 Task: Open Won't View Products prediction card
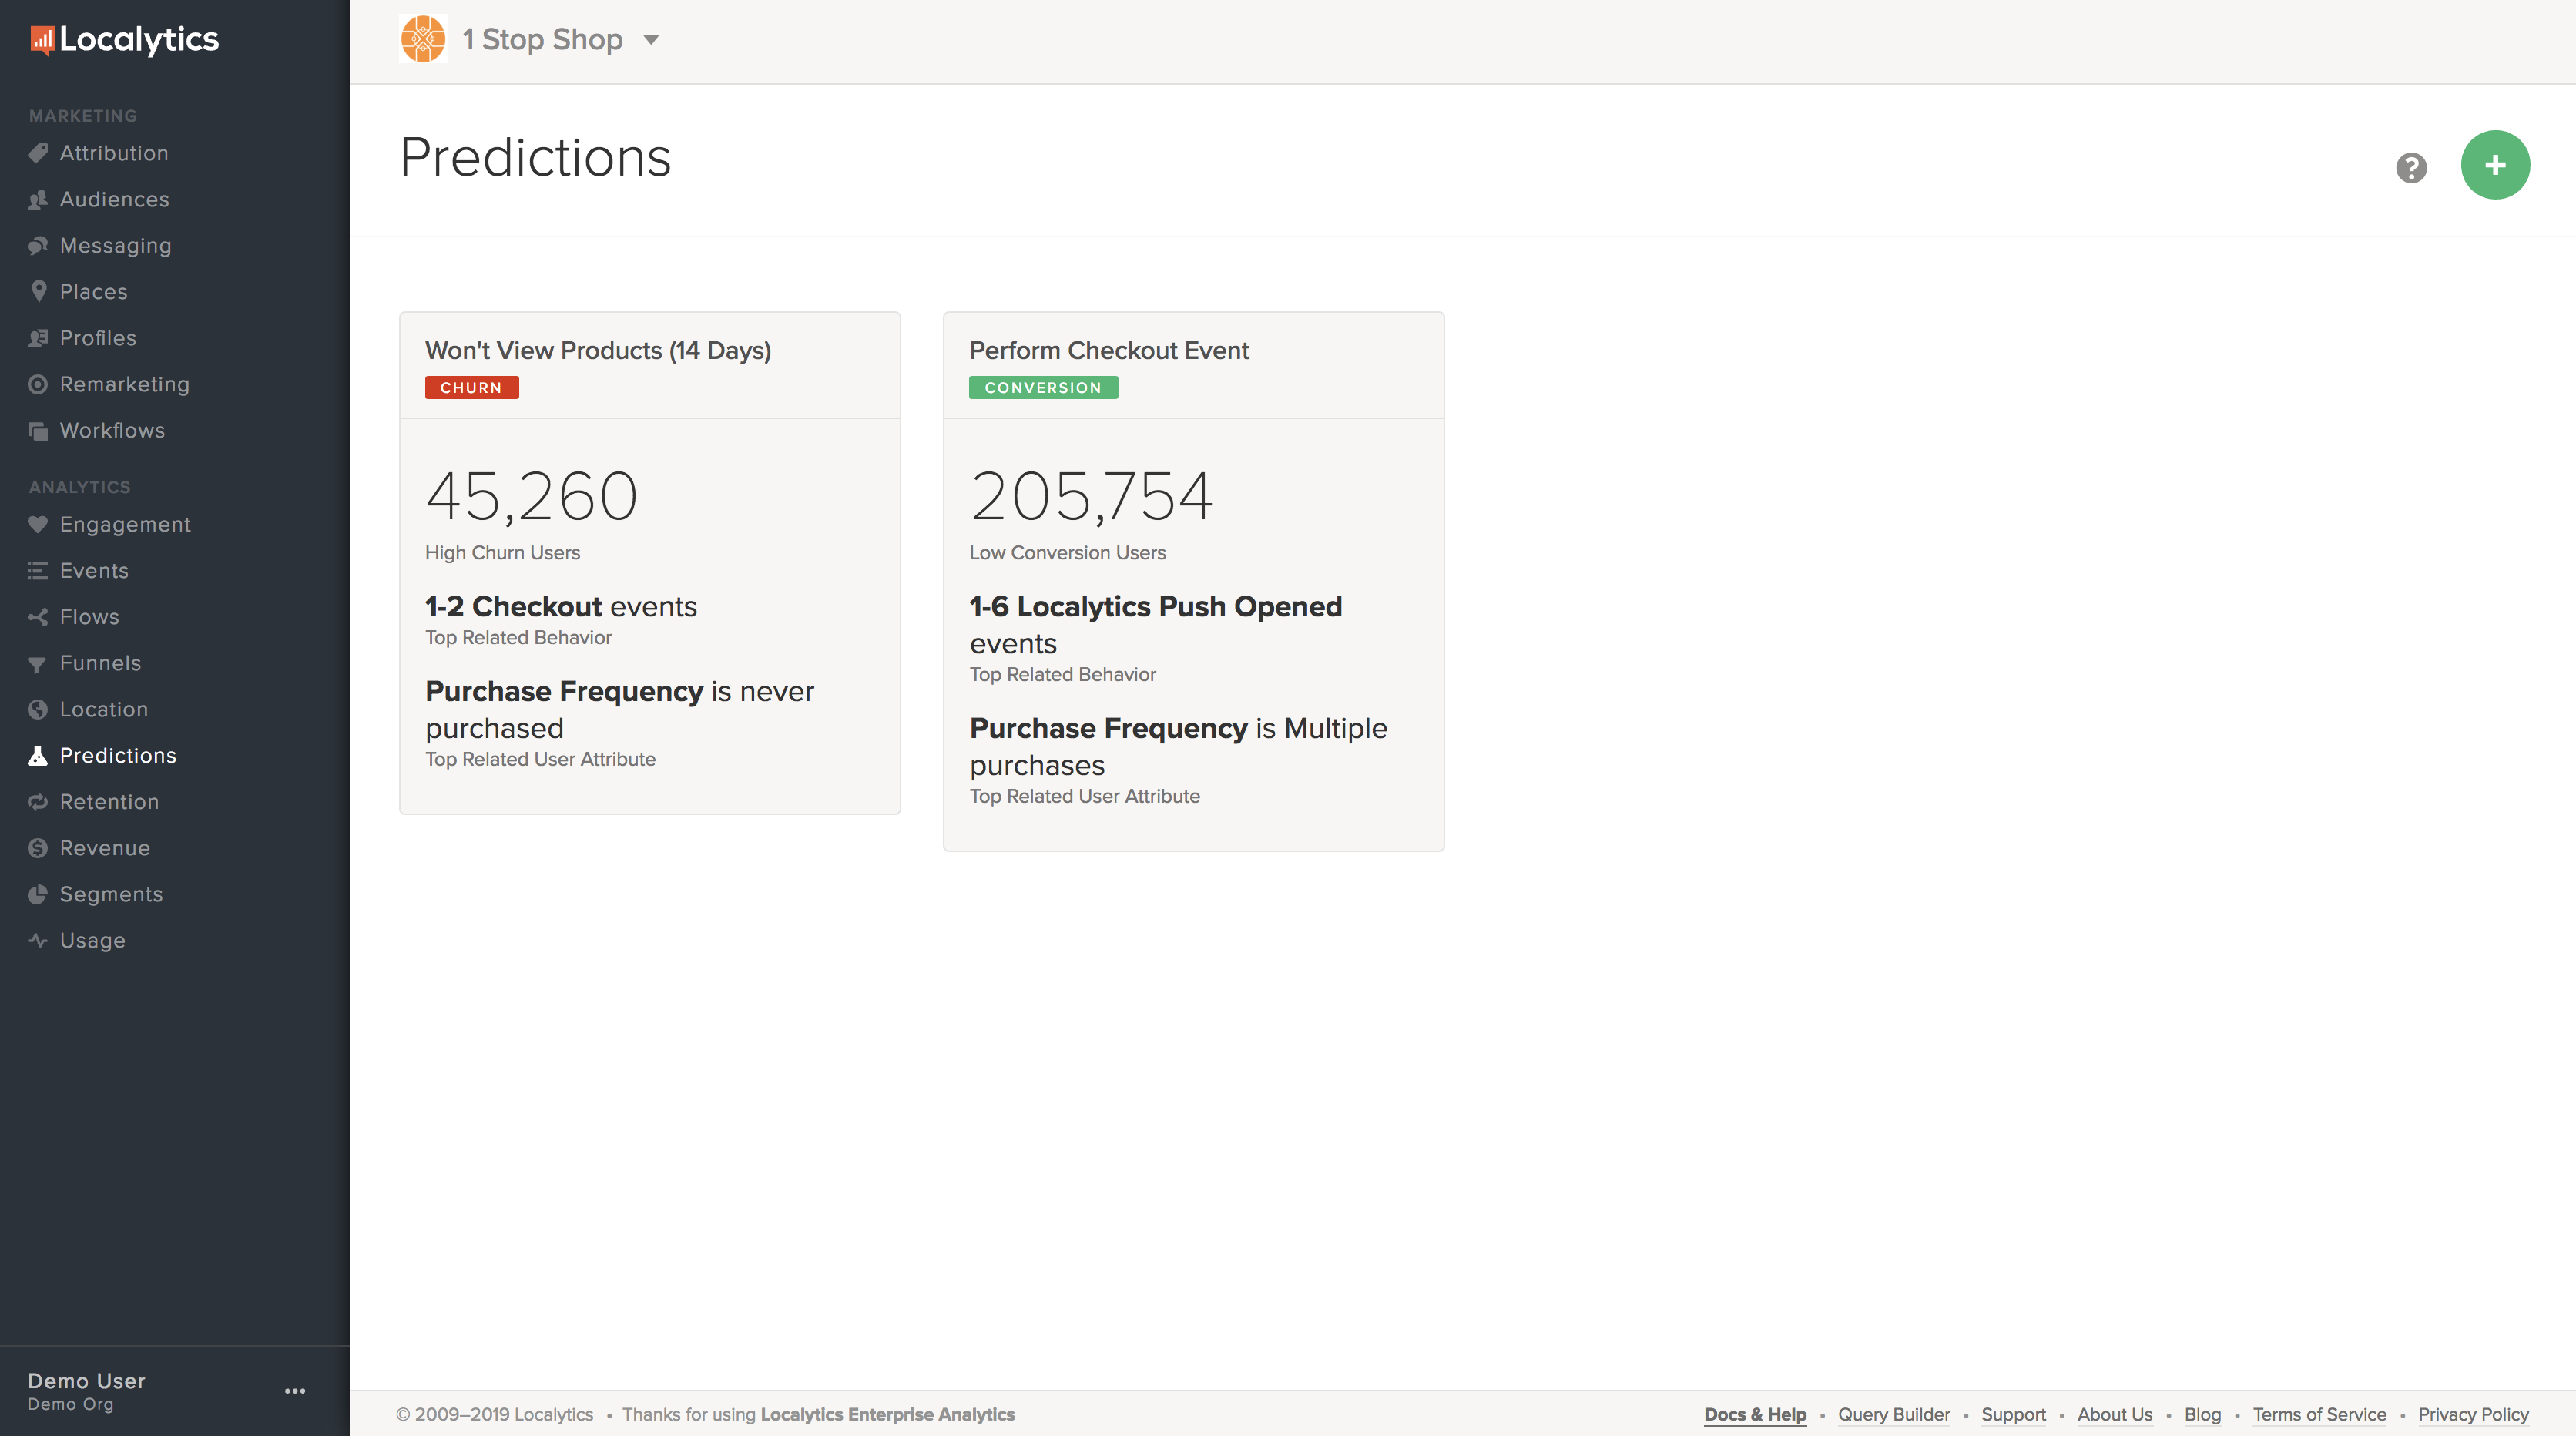click(x=597, y=351)
